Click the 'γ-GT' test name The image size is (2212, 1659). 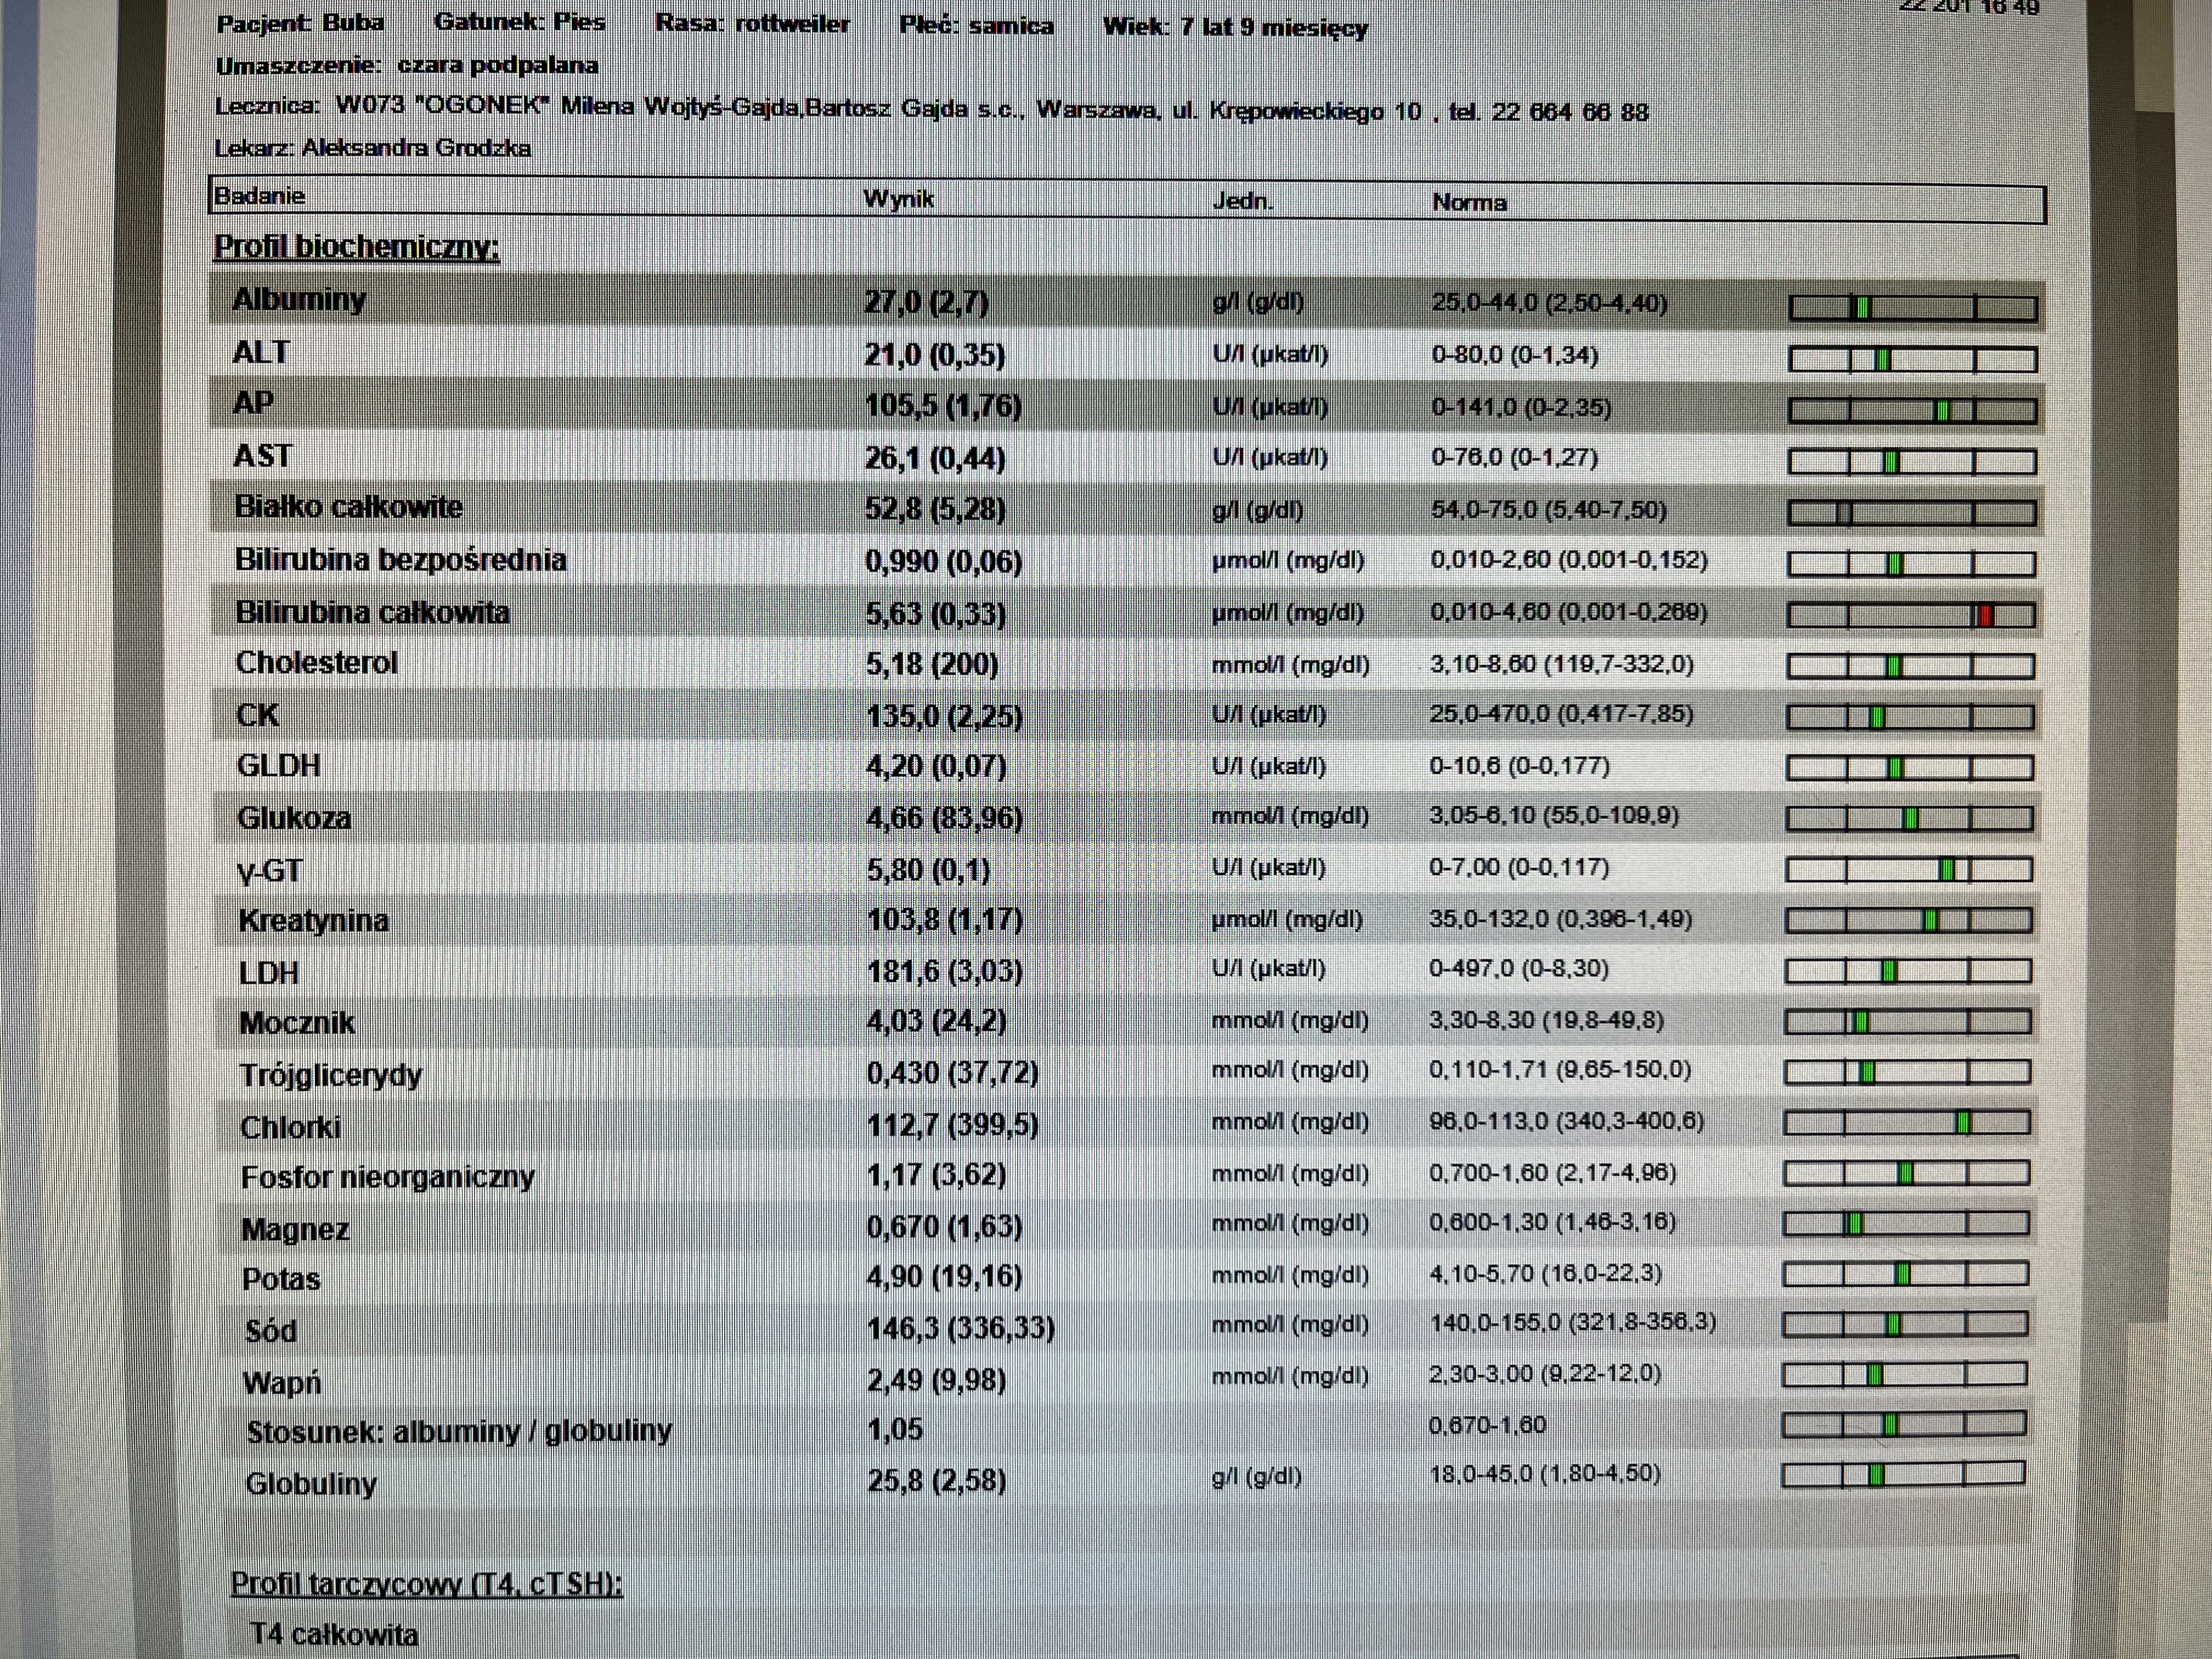coord(269,871)
